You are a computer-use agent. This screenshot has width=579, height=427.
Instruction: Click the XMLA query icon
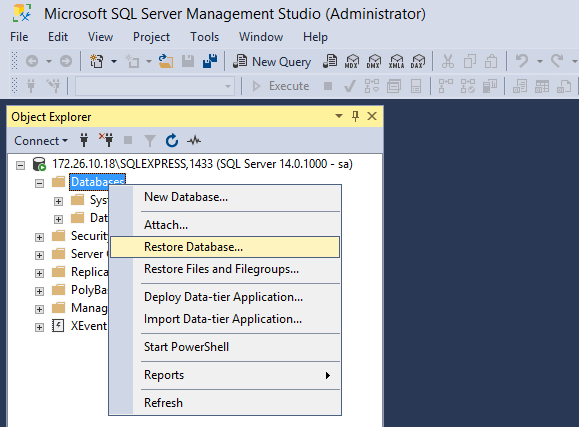pyautogui.click(x=396, y=61)
